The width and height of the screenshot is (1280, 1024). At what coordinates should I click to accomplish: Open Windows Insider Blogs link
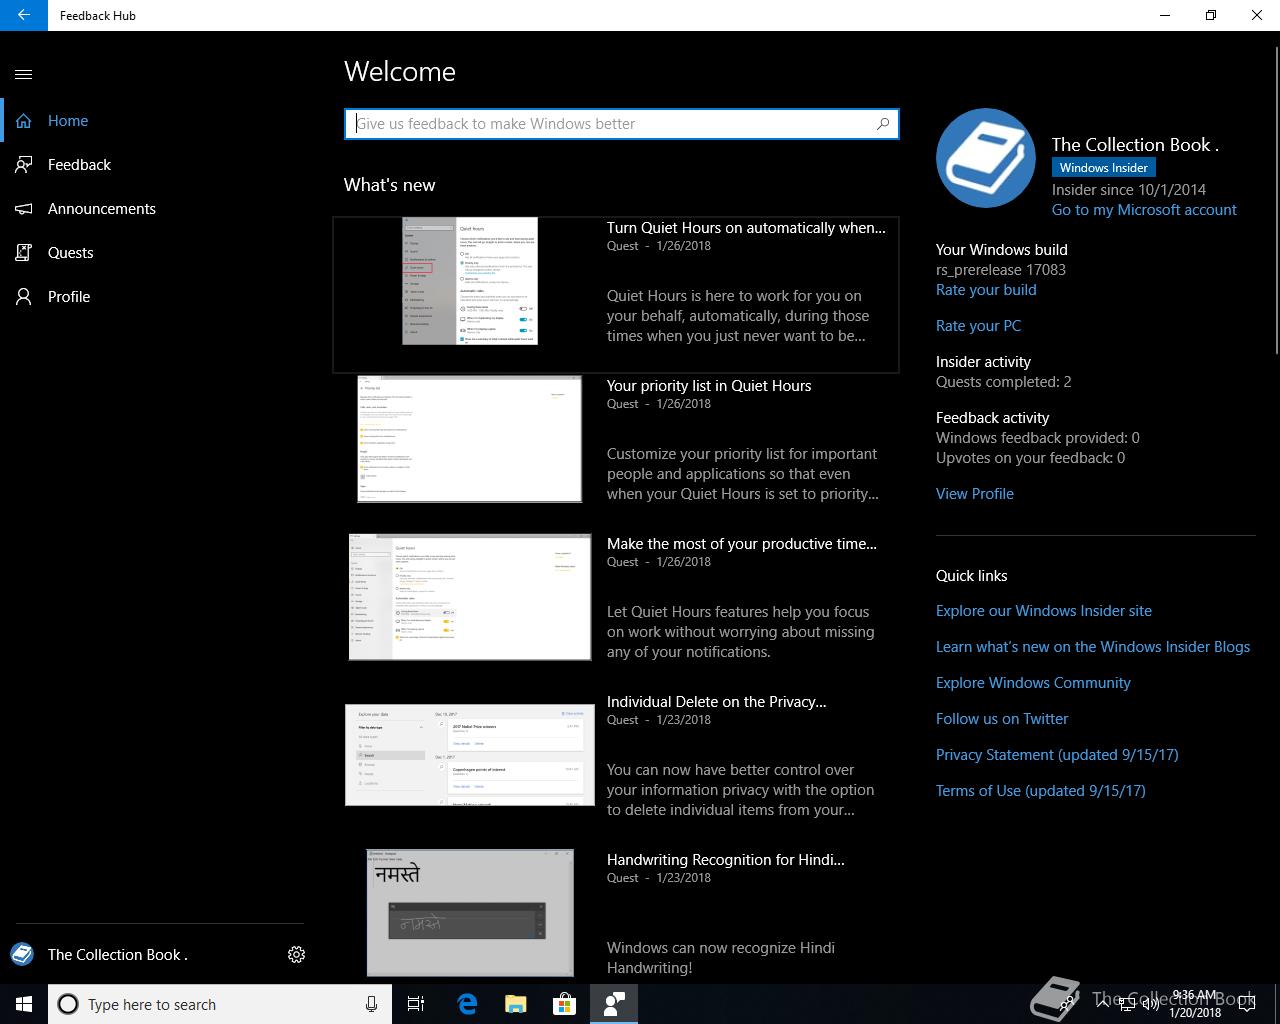tap(1093, 647)
